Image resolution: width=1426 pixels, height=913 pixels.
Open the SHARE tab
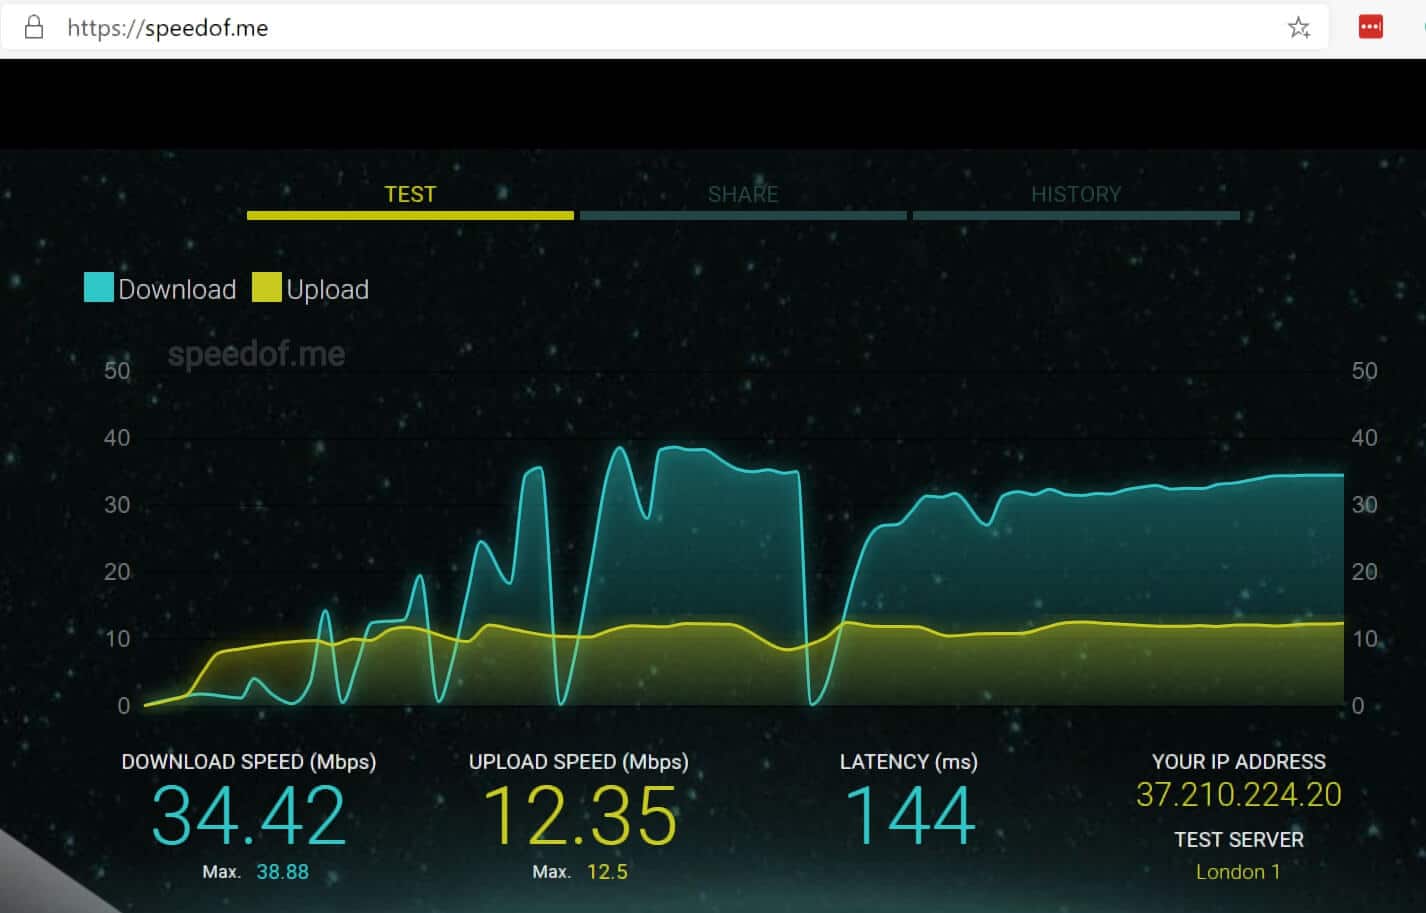tap(743, 195)
